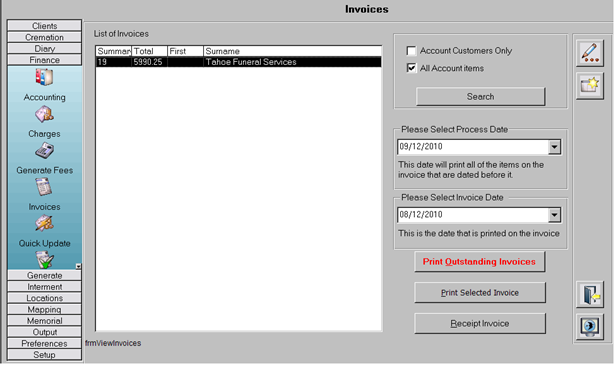Click the Generate Fees cash register icon
The height and width of the screenshot is (366, 616).
point(44,151)
